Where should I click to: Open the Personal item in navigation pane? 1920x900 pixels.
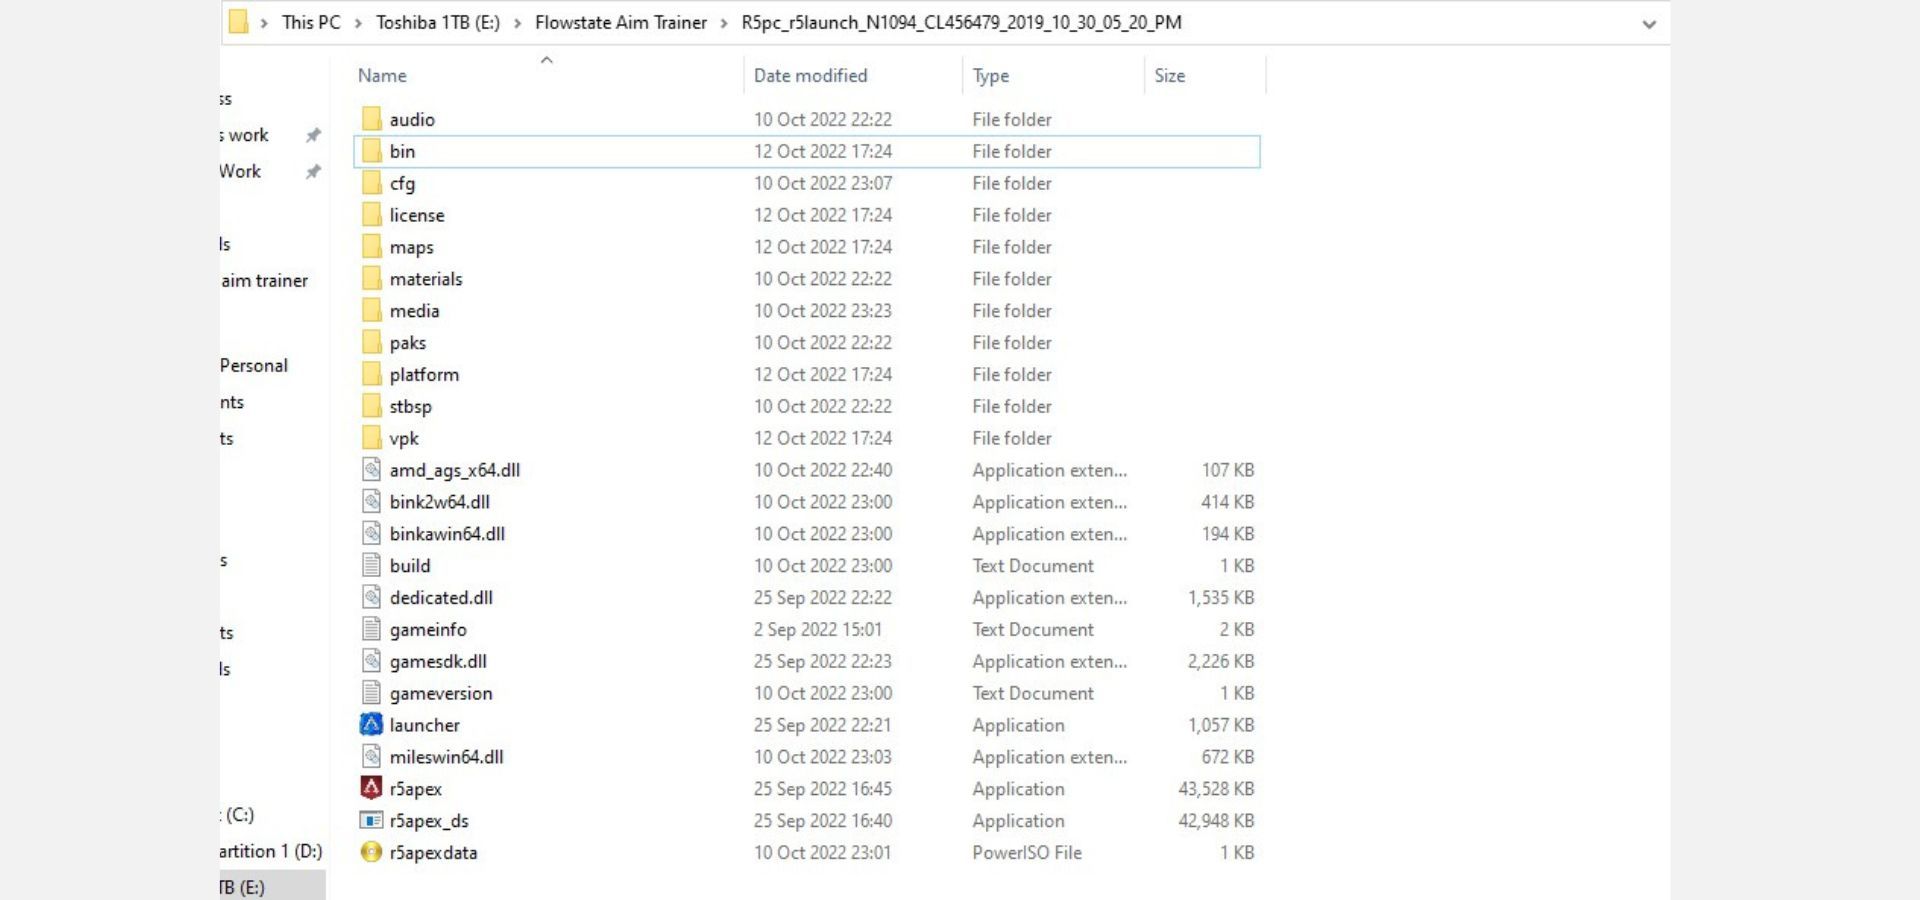[254, 366]
